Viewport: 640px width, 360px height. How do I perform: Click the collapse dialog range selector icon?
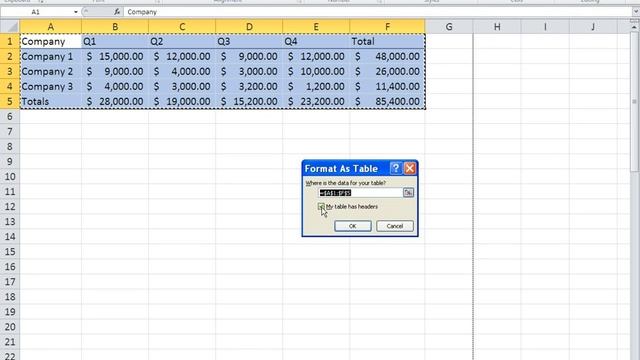click(x=408, y=193)
